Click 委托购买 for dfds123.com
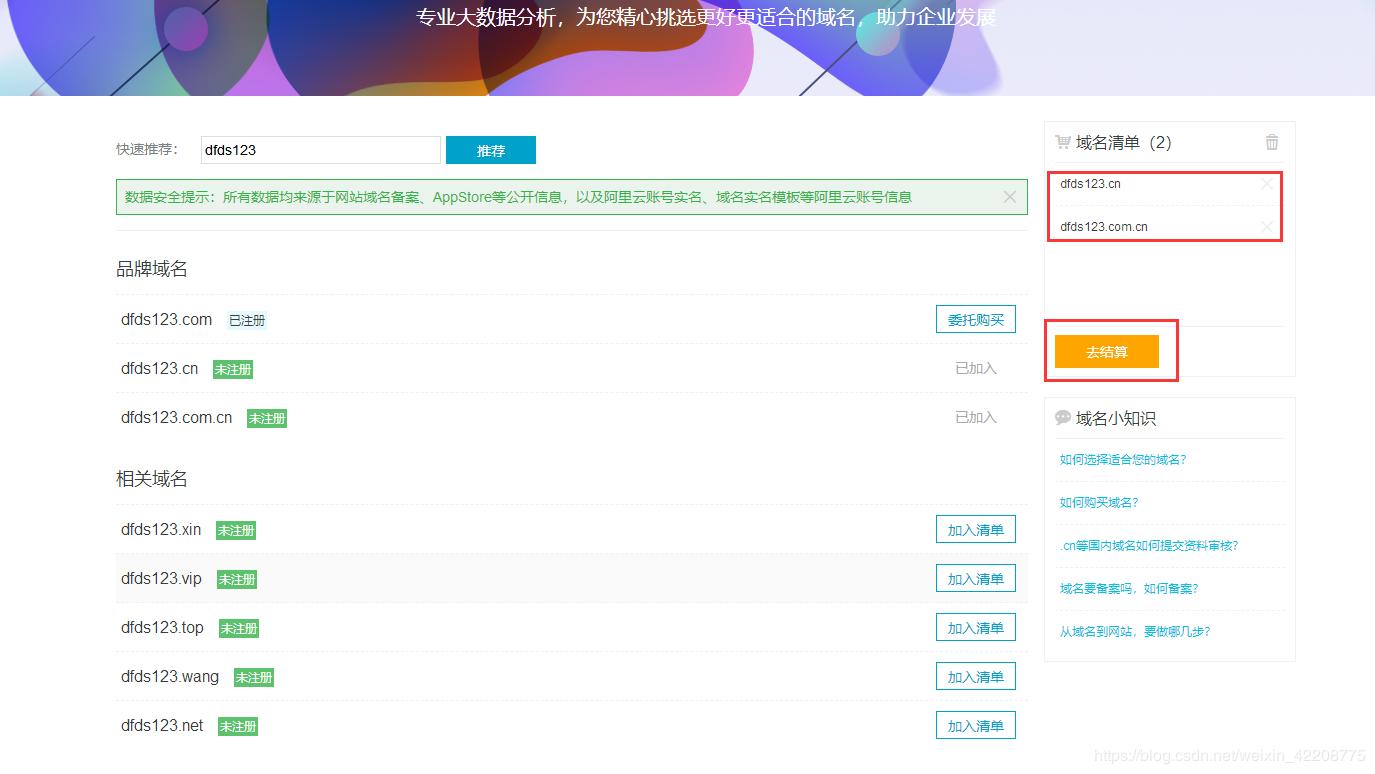 [x=975, y=319]
